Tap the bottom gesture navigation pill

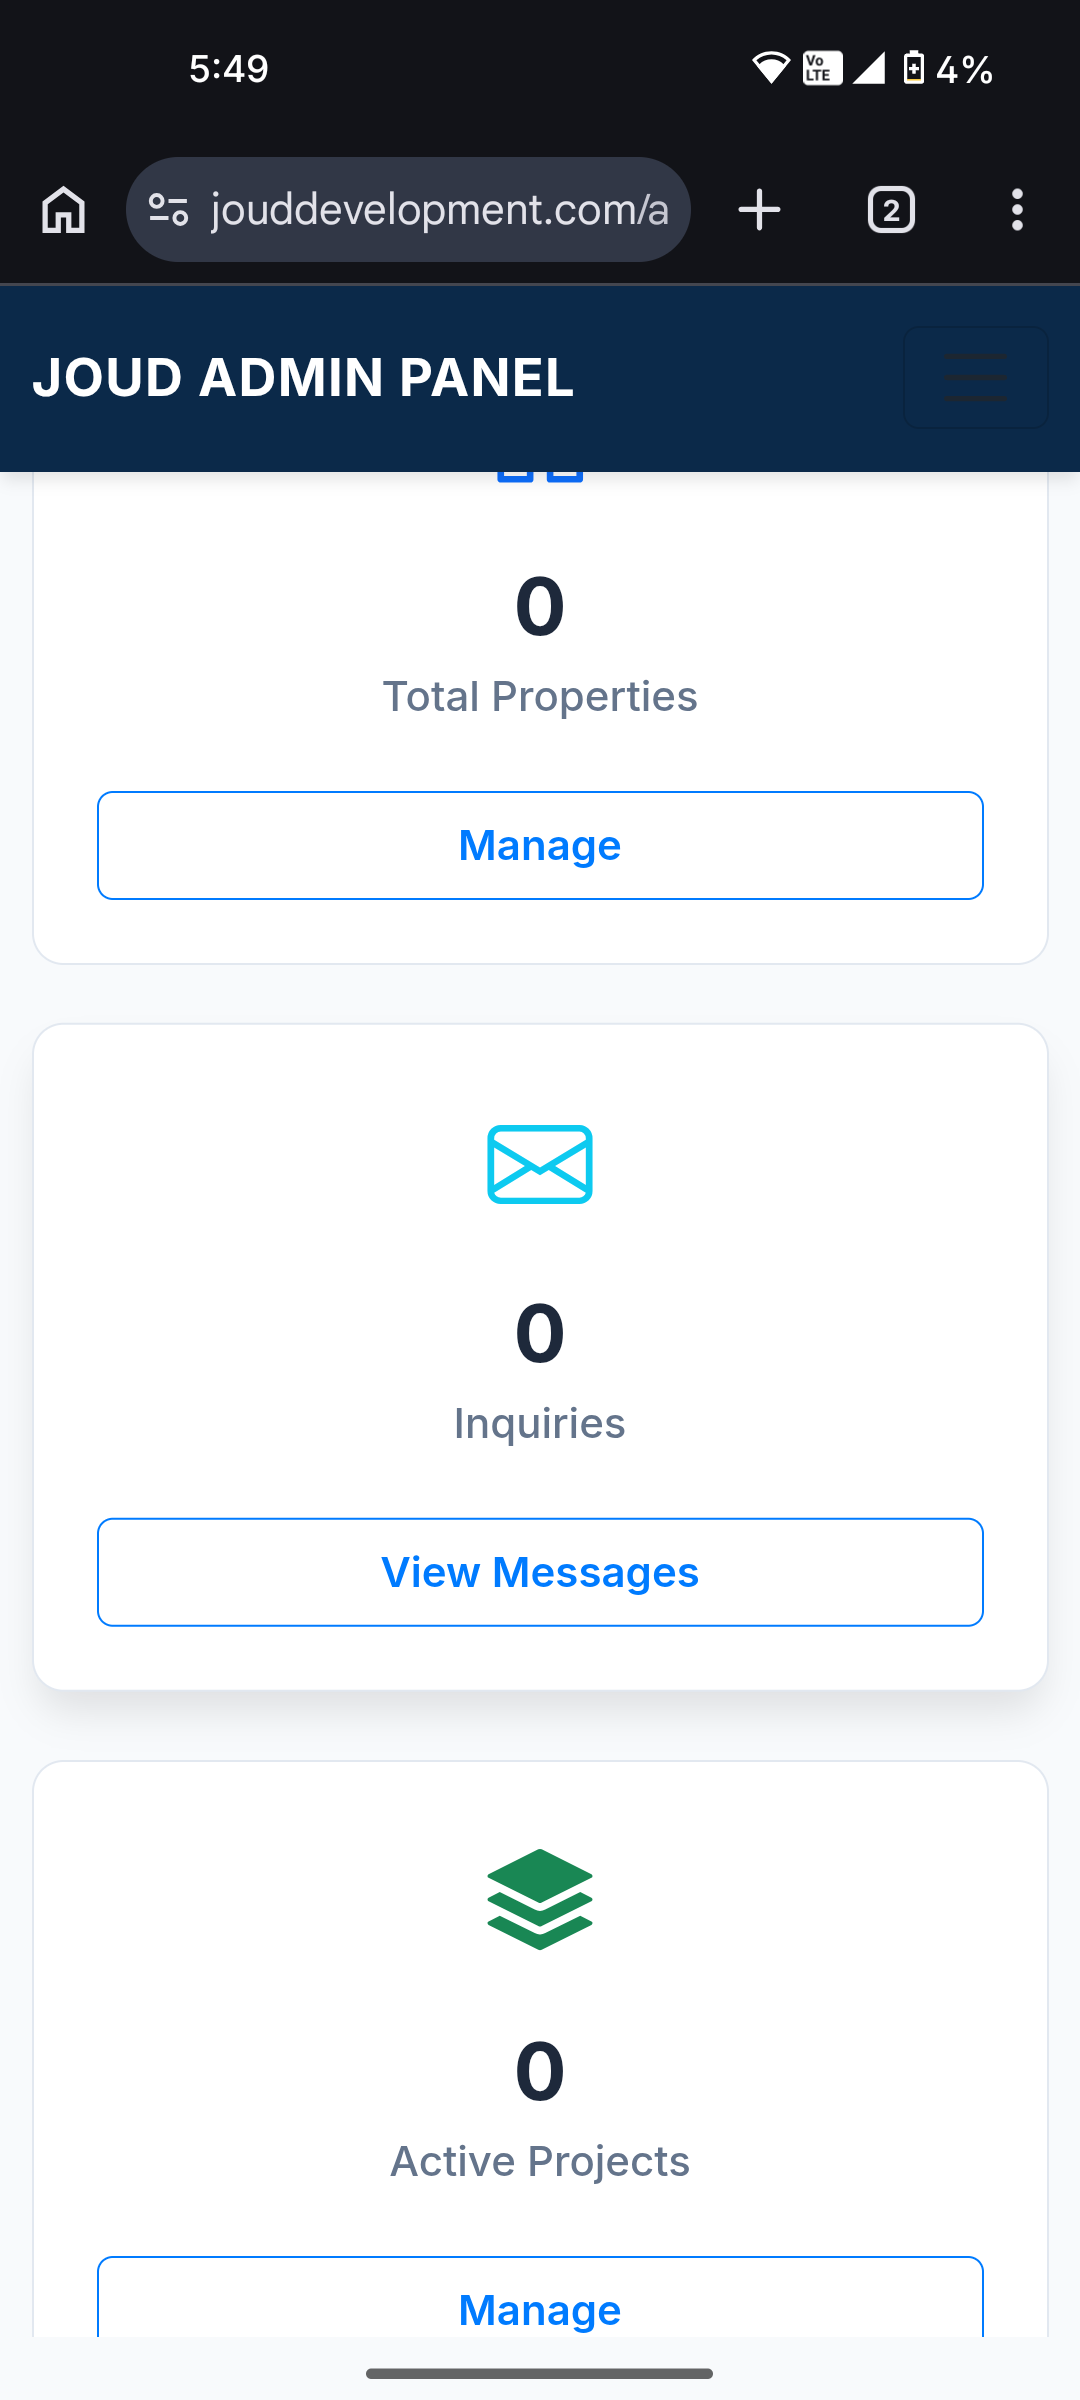tap(540, 2373)
